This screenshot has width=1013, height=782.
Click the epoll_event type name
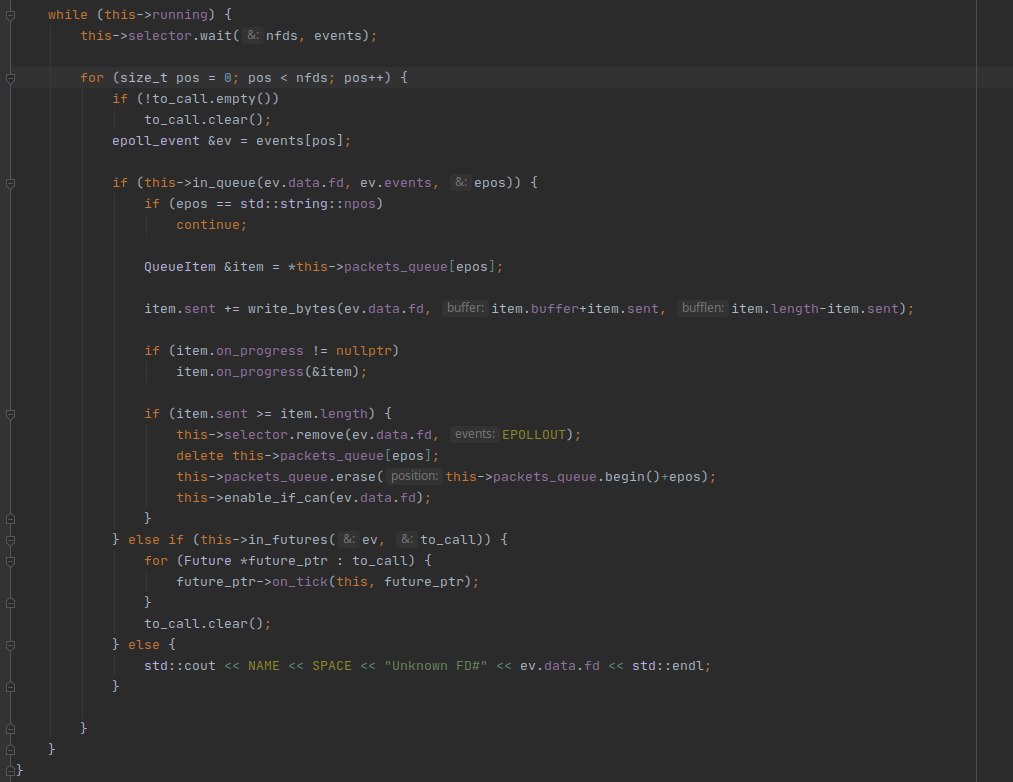coord(156,141)
